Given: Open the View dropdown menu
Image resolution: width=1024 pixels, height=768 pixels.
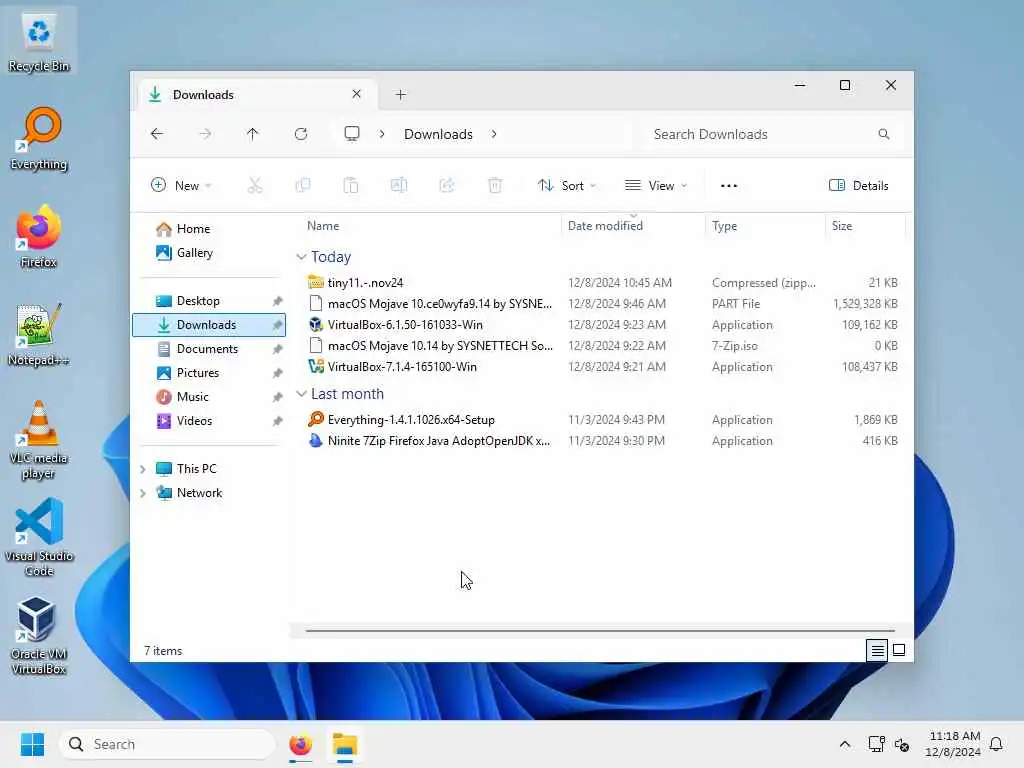Looking at the screenshot, I should click(x=656, y=185).
